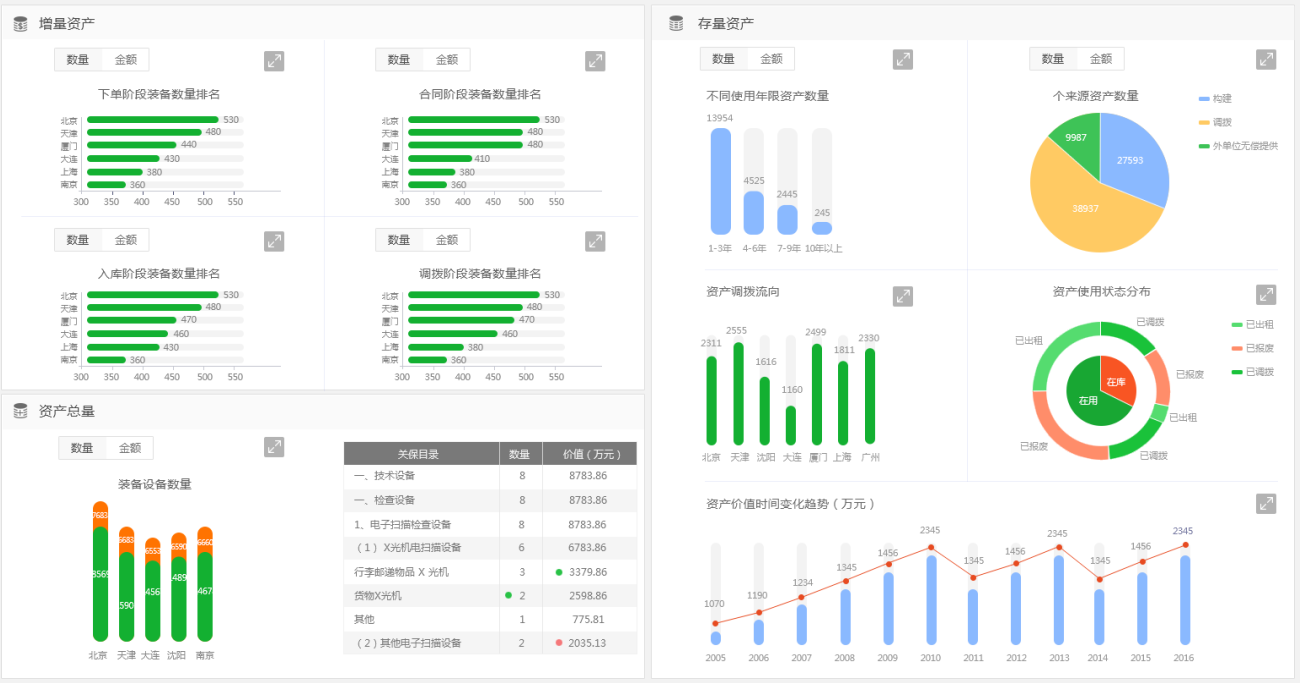Expand the 不同使用年限资产数量 chart

coord(903,60)
